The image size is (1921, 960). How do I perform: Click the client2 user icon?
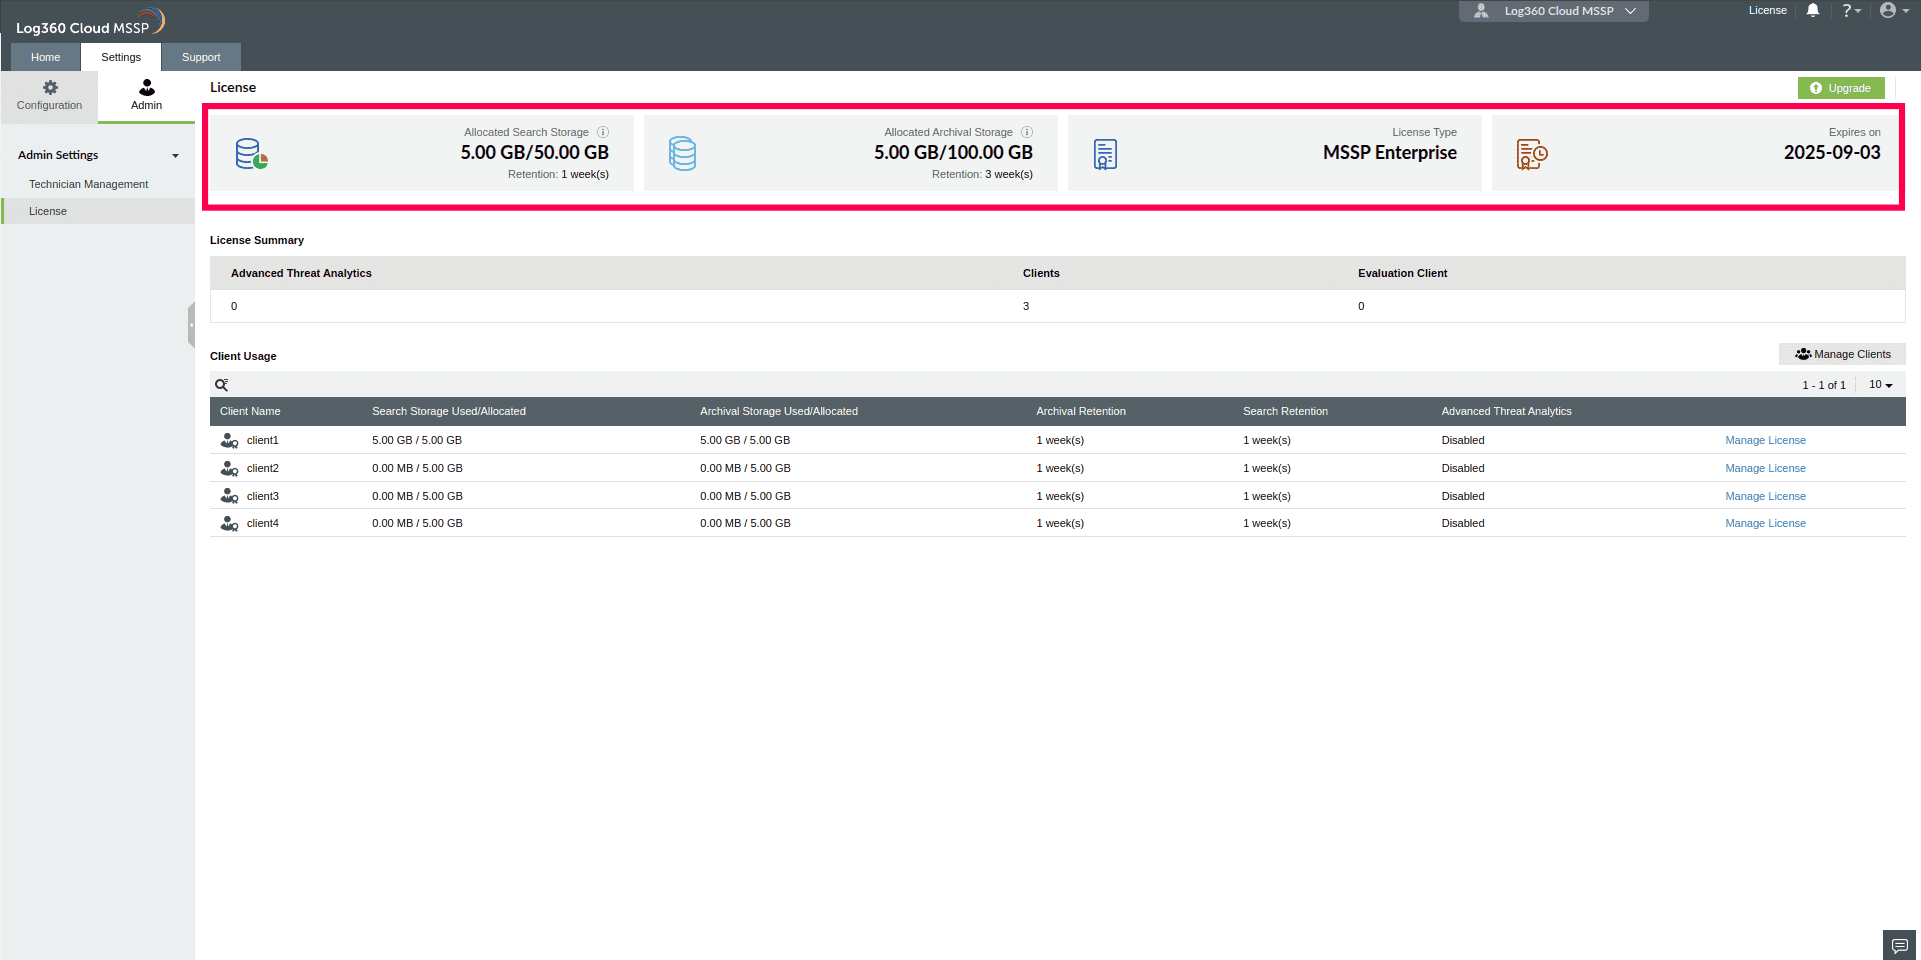click(x=229, y=468)
